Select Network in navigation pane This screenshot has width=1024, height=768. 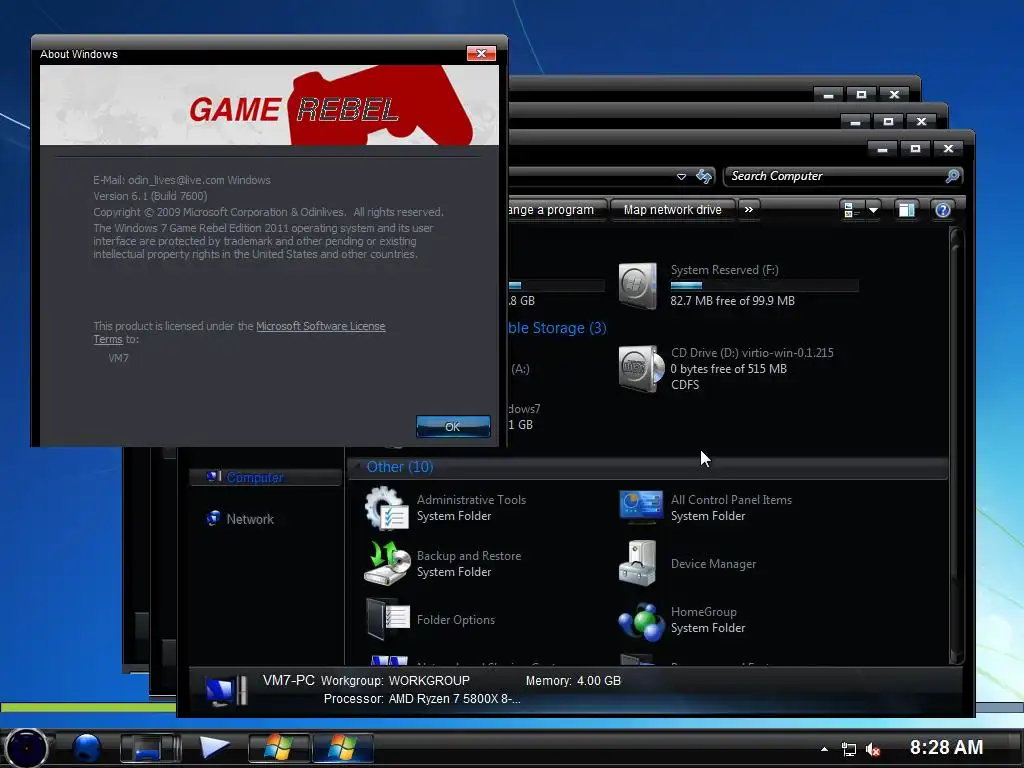point(250,519)
